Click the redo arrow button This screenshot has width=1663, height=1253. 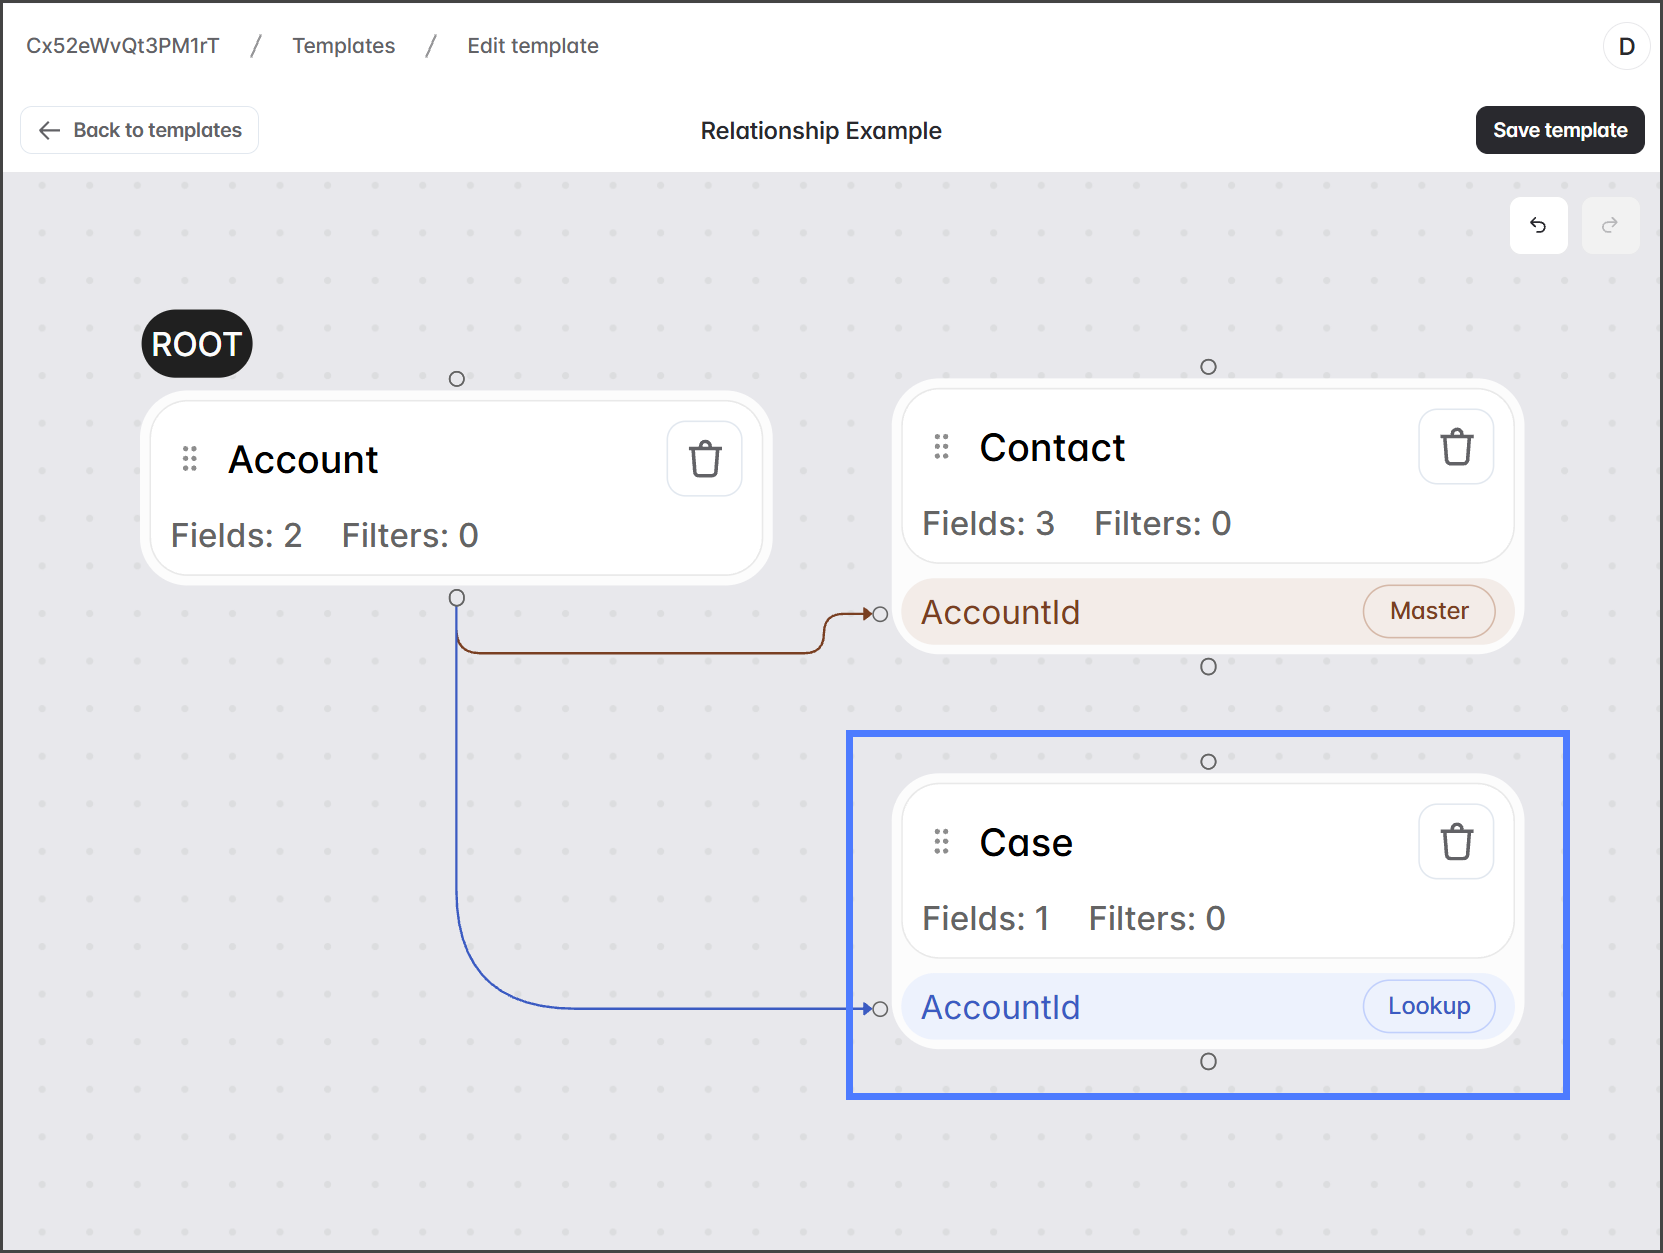1609,226
